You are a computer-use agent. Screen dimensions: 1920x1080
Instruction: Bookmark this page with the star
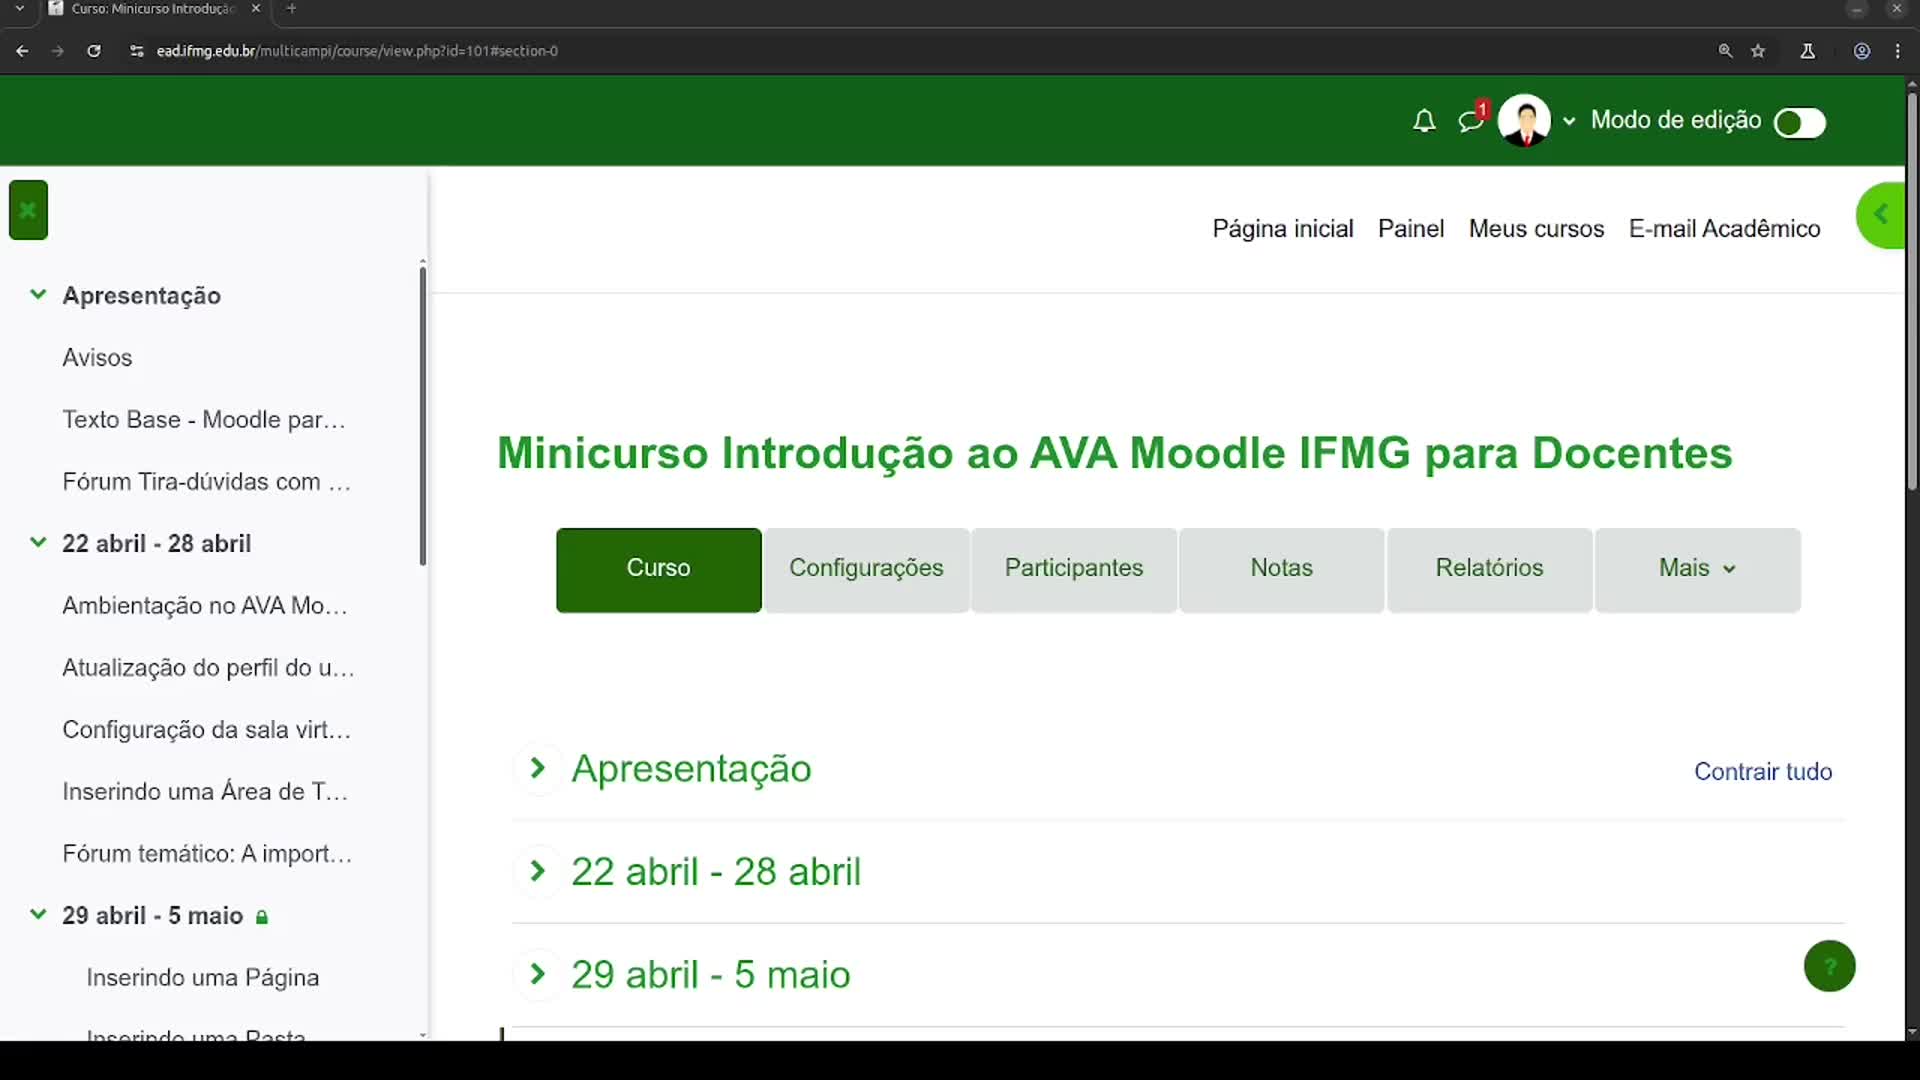(x=1758, y=51)
